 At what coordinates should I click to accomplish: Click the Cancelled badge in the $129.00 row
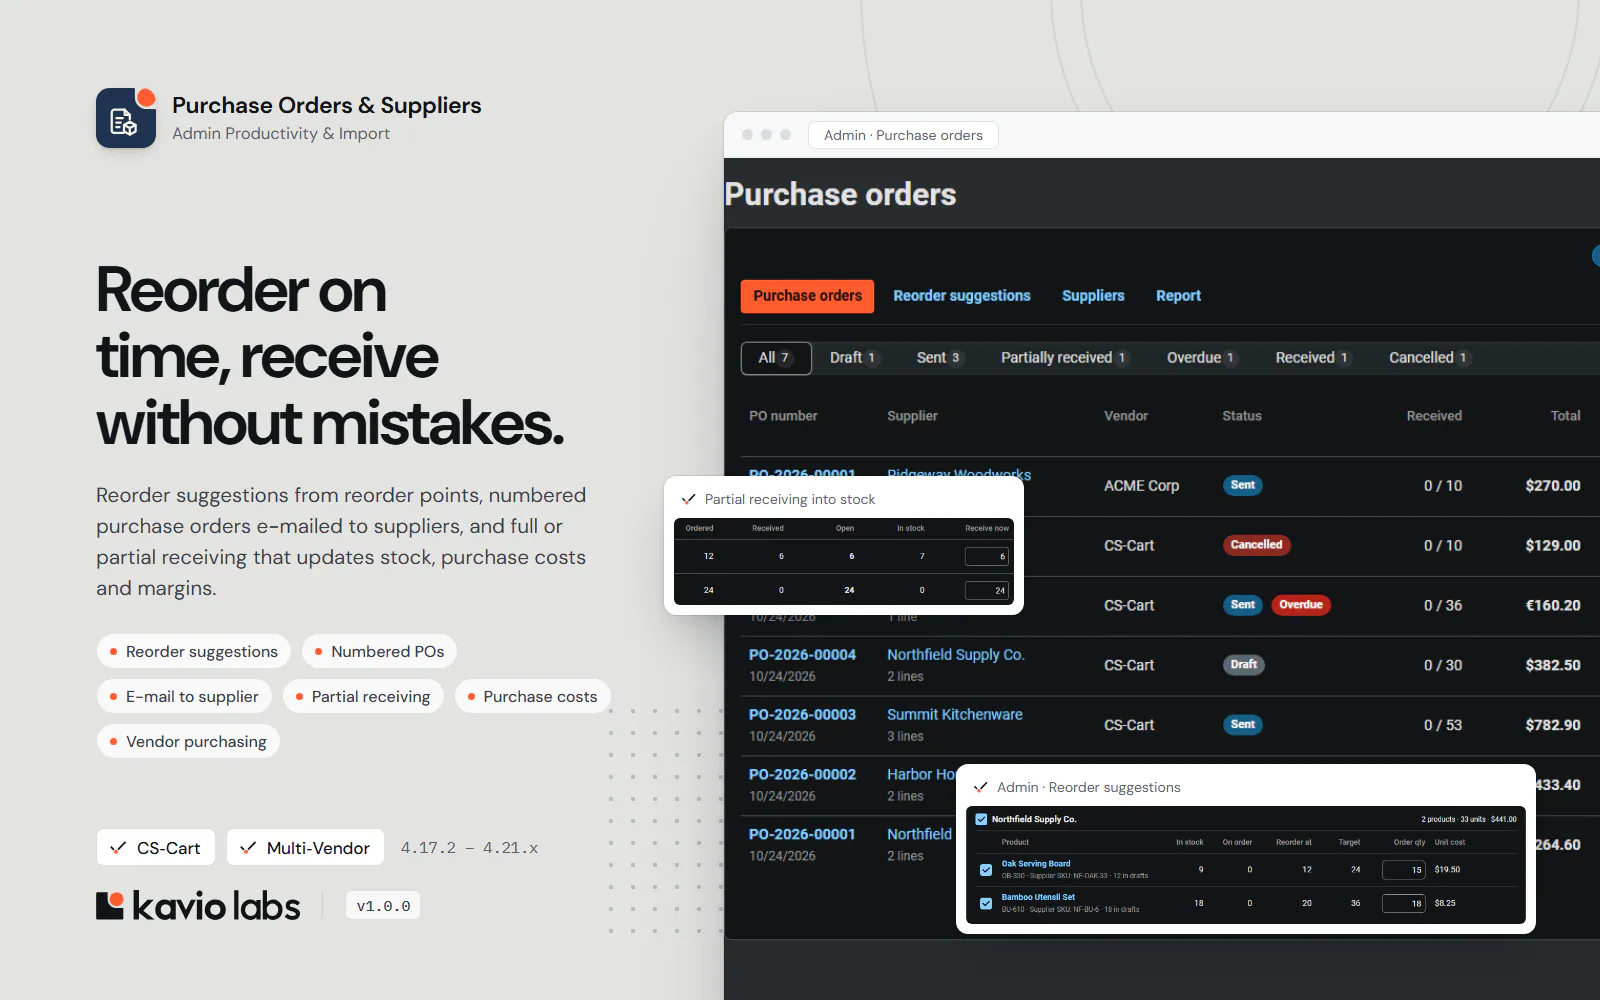[1256, 545]
